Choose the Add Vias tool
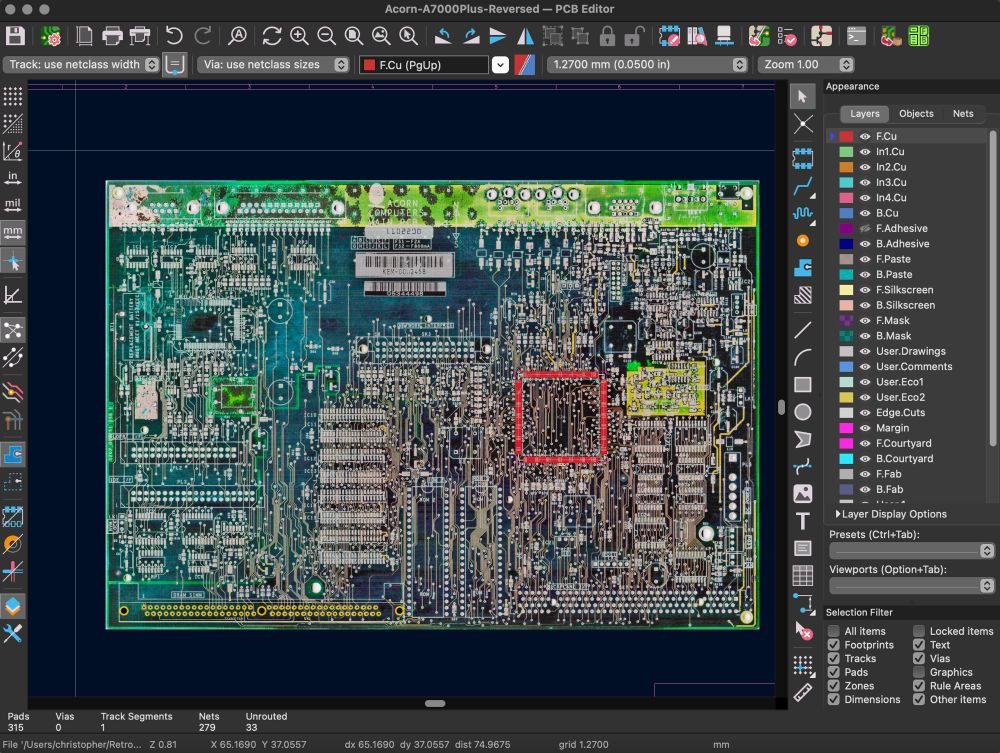This screenshot has height=753, width=1000. coord(802,240)
